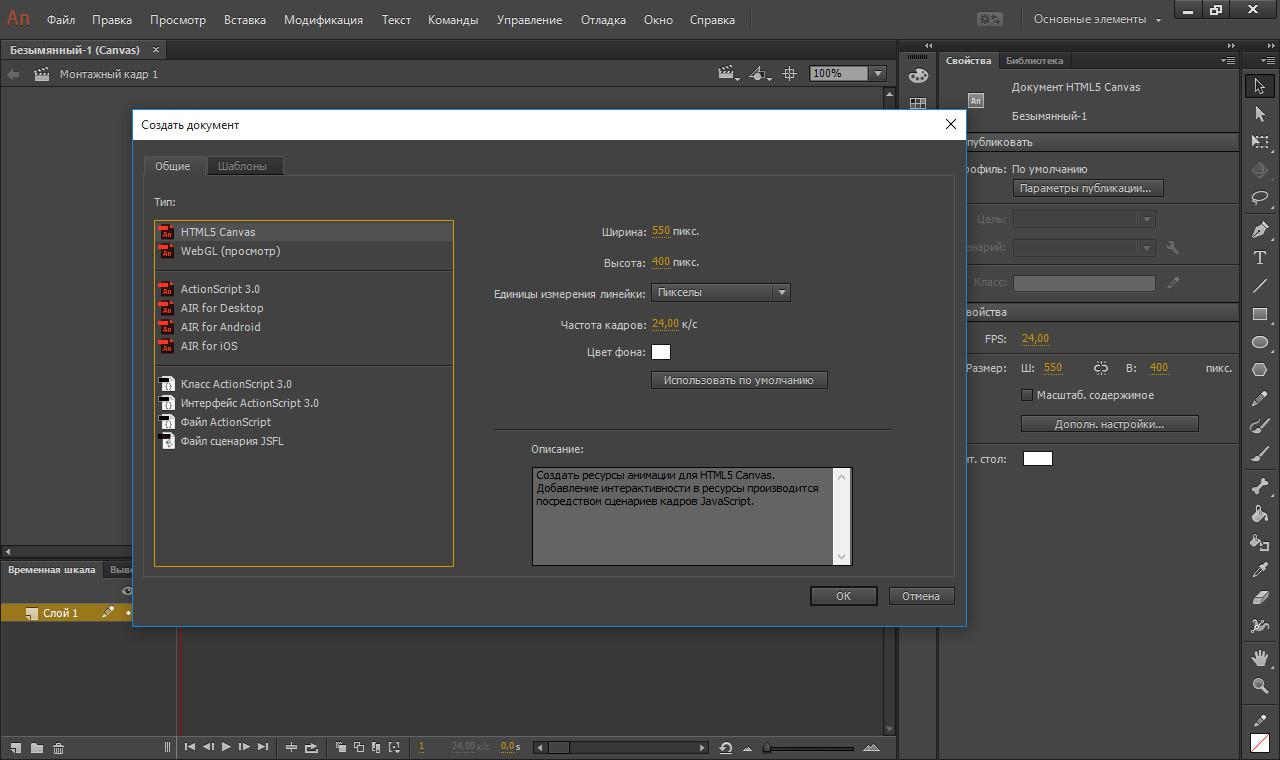Screen dimensions: 1280x760
Task: Open the Управление menu
Action: click(529, 19)
